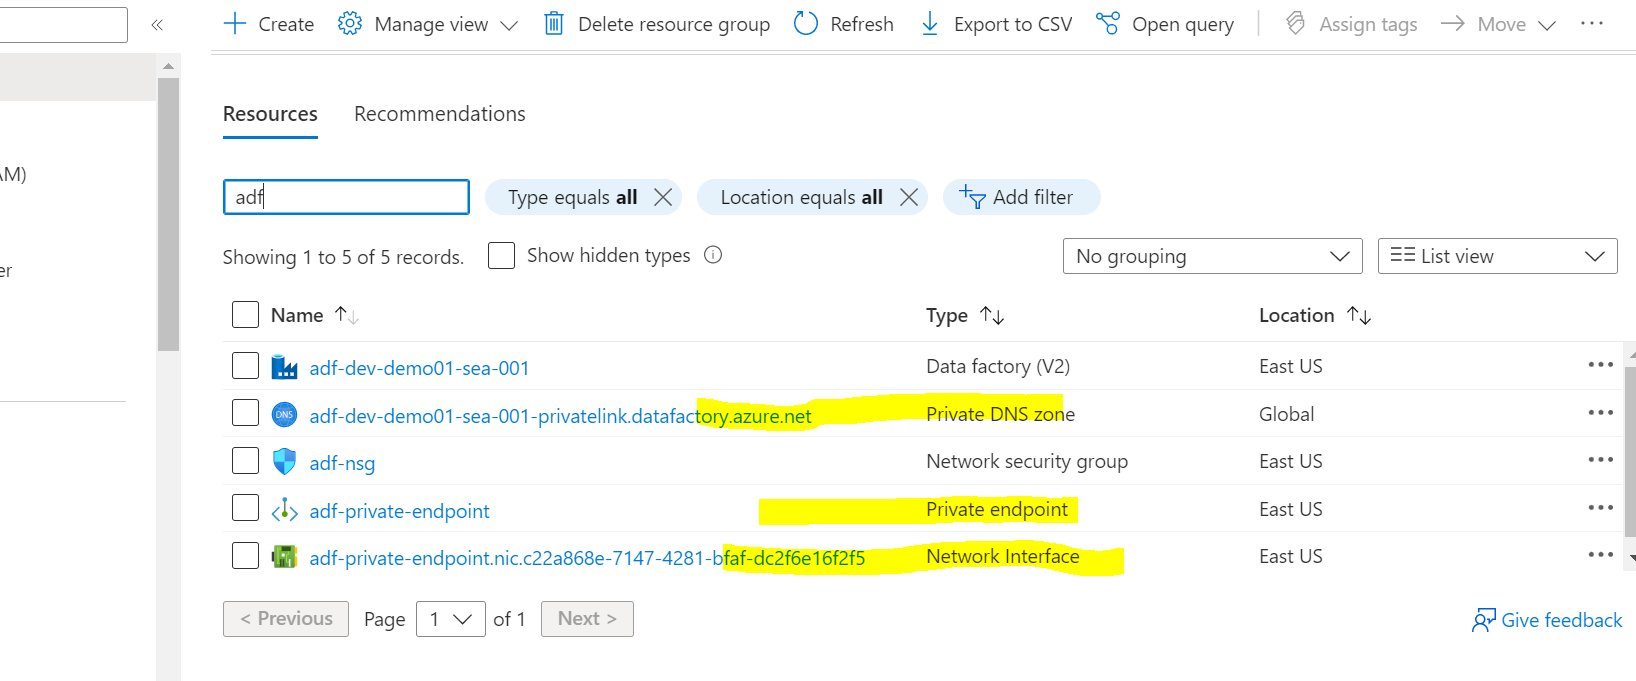Sort by Location column arrows
This screenshot has height=681, width=1636.
click(1359, 315)
